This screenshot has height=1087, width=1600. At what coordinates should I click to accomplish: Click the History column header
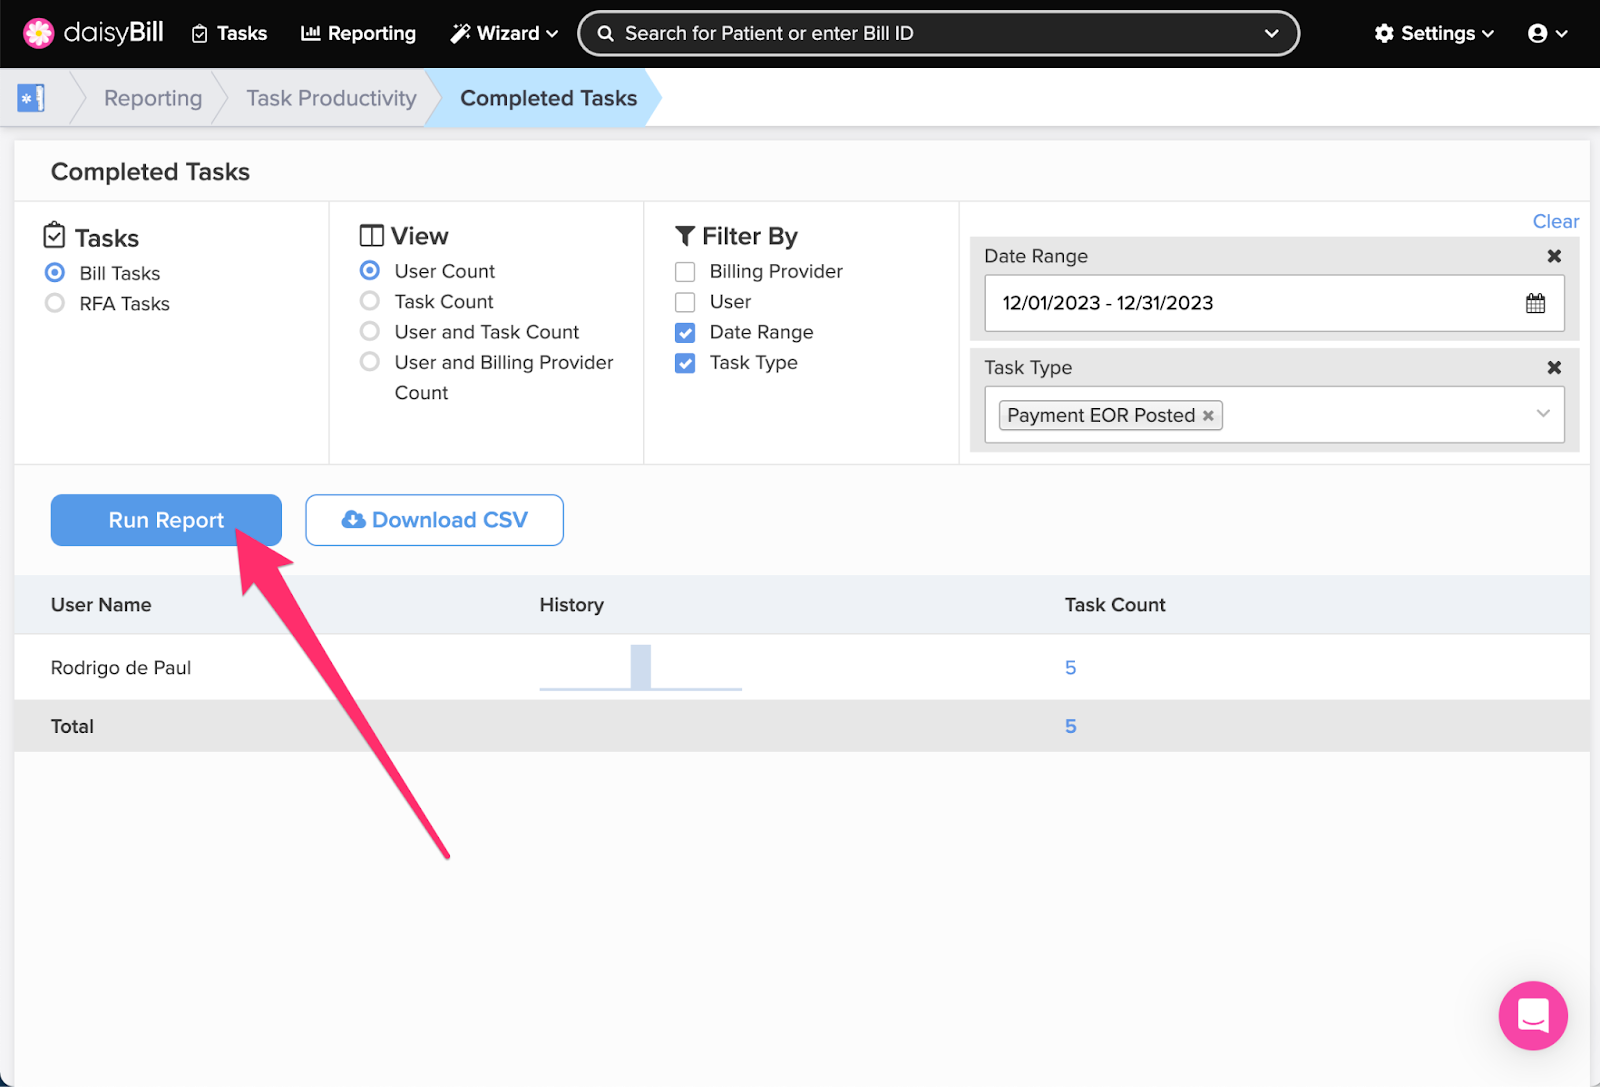tap(571, 605)
